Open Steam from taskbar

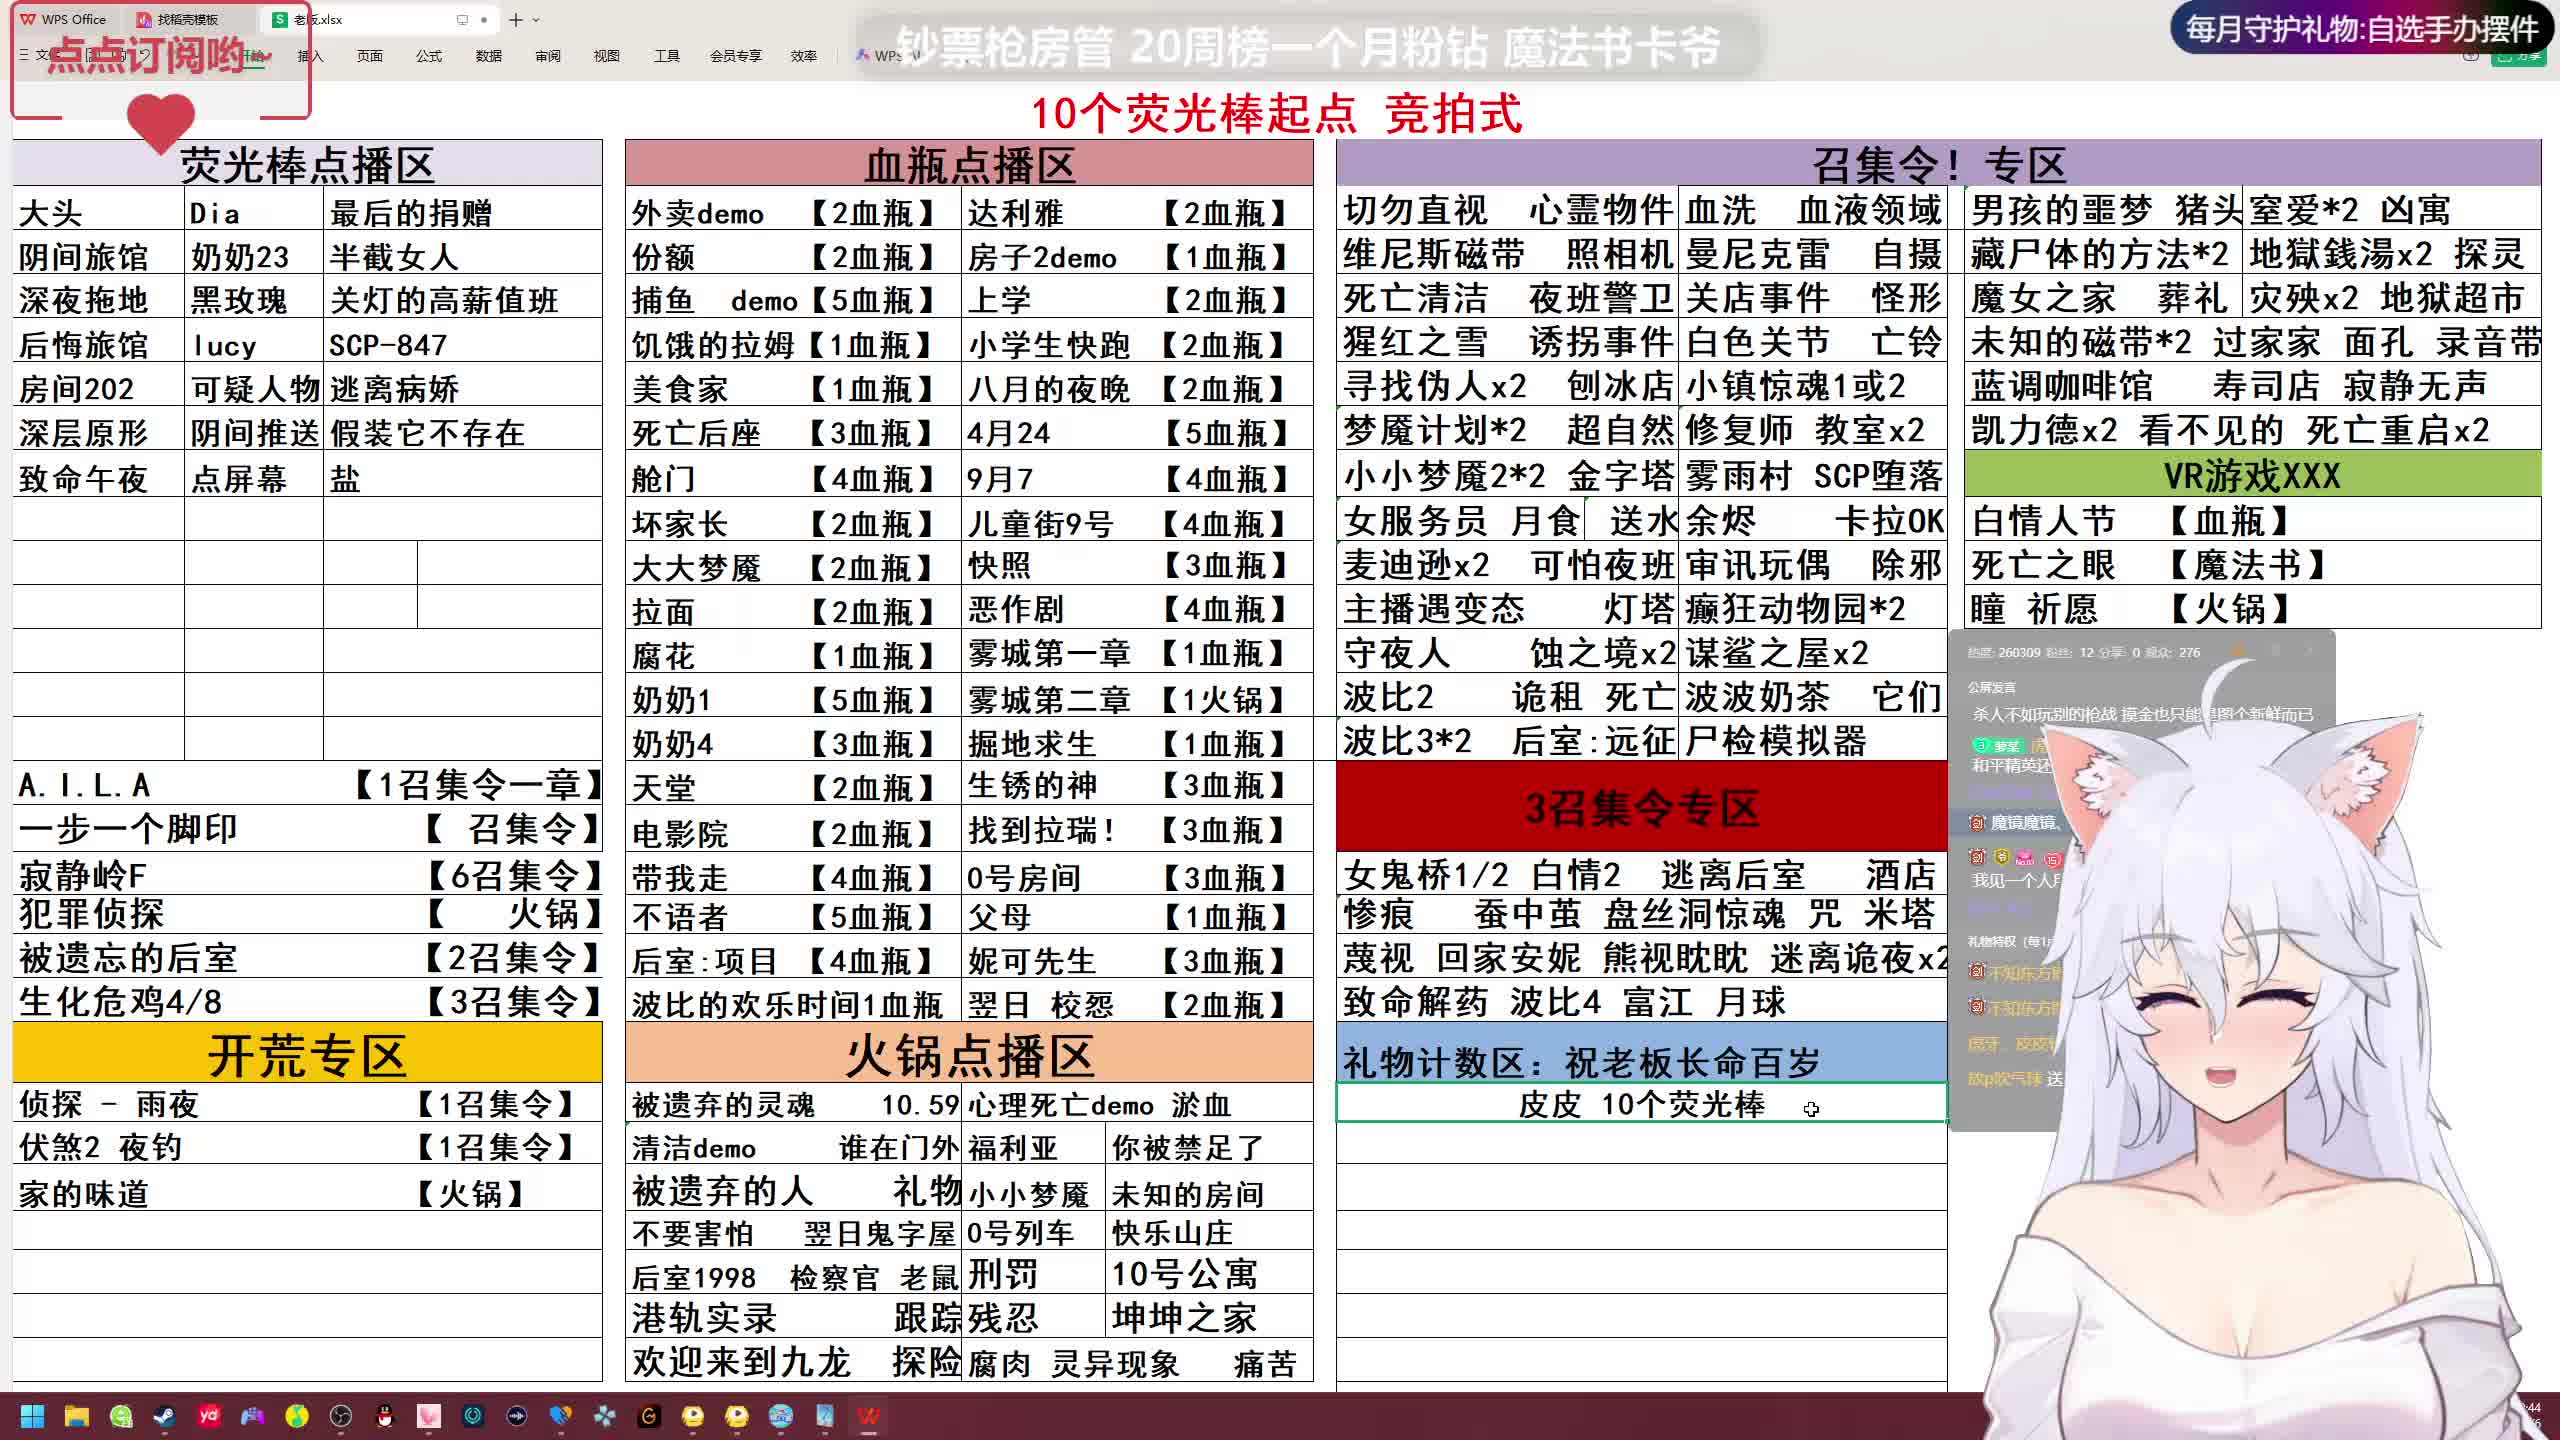coord(164,1416)
